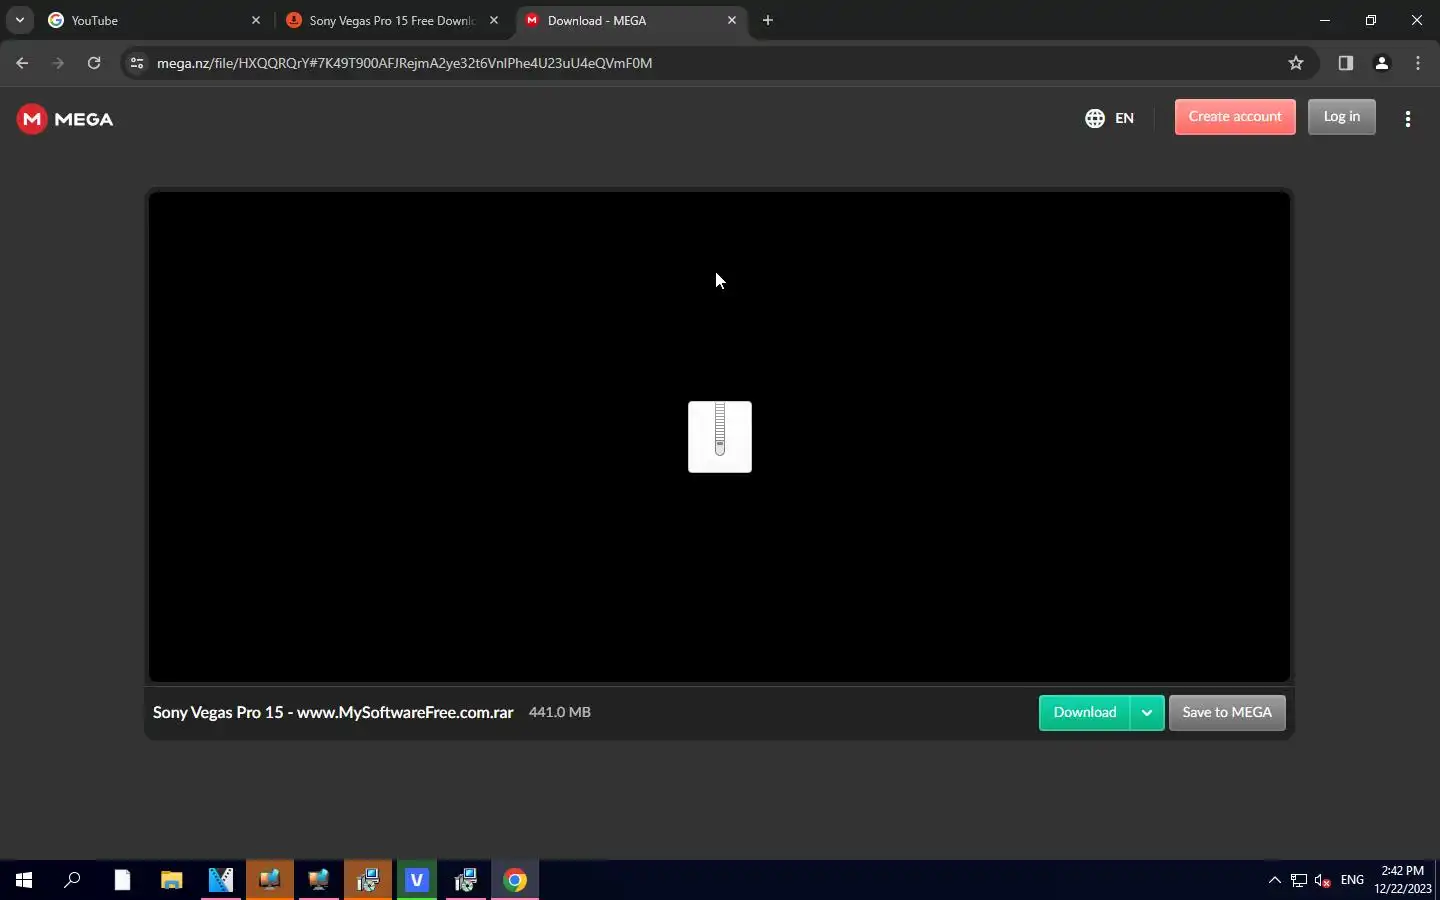Screen dimensions: 1440x900
Task: Open Chrome profile icon
Action: [1382, 63]
